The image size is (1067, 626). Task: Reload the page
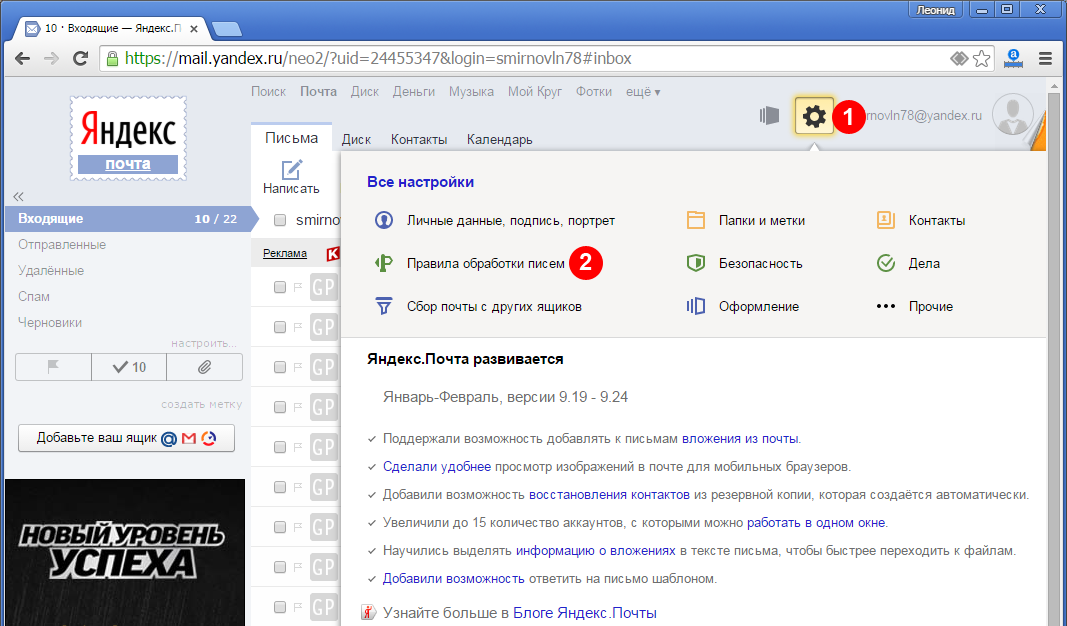(80, 59)
